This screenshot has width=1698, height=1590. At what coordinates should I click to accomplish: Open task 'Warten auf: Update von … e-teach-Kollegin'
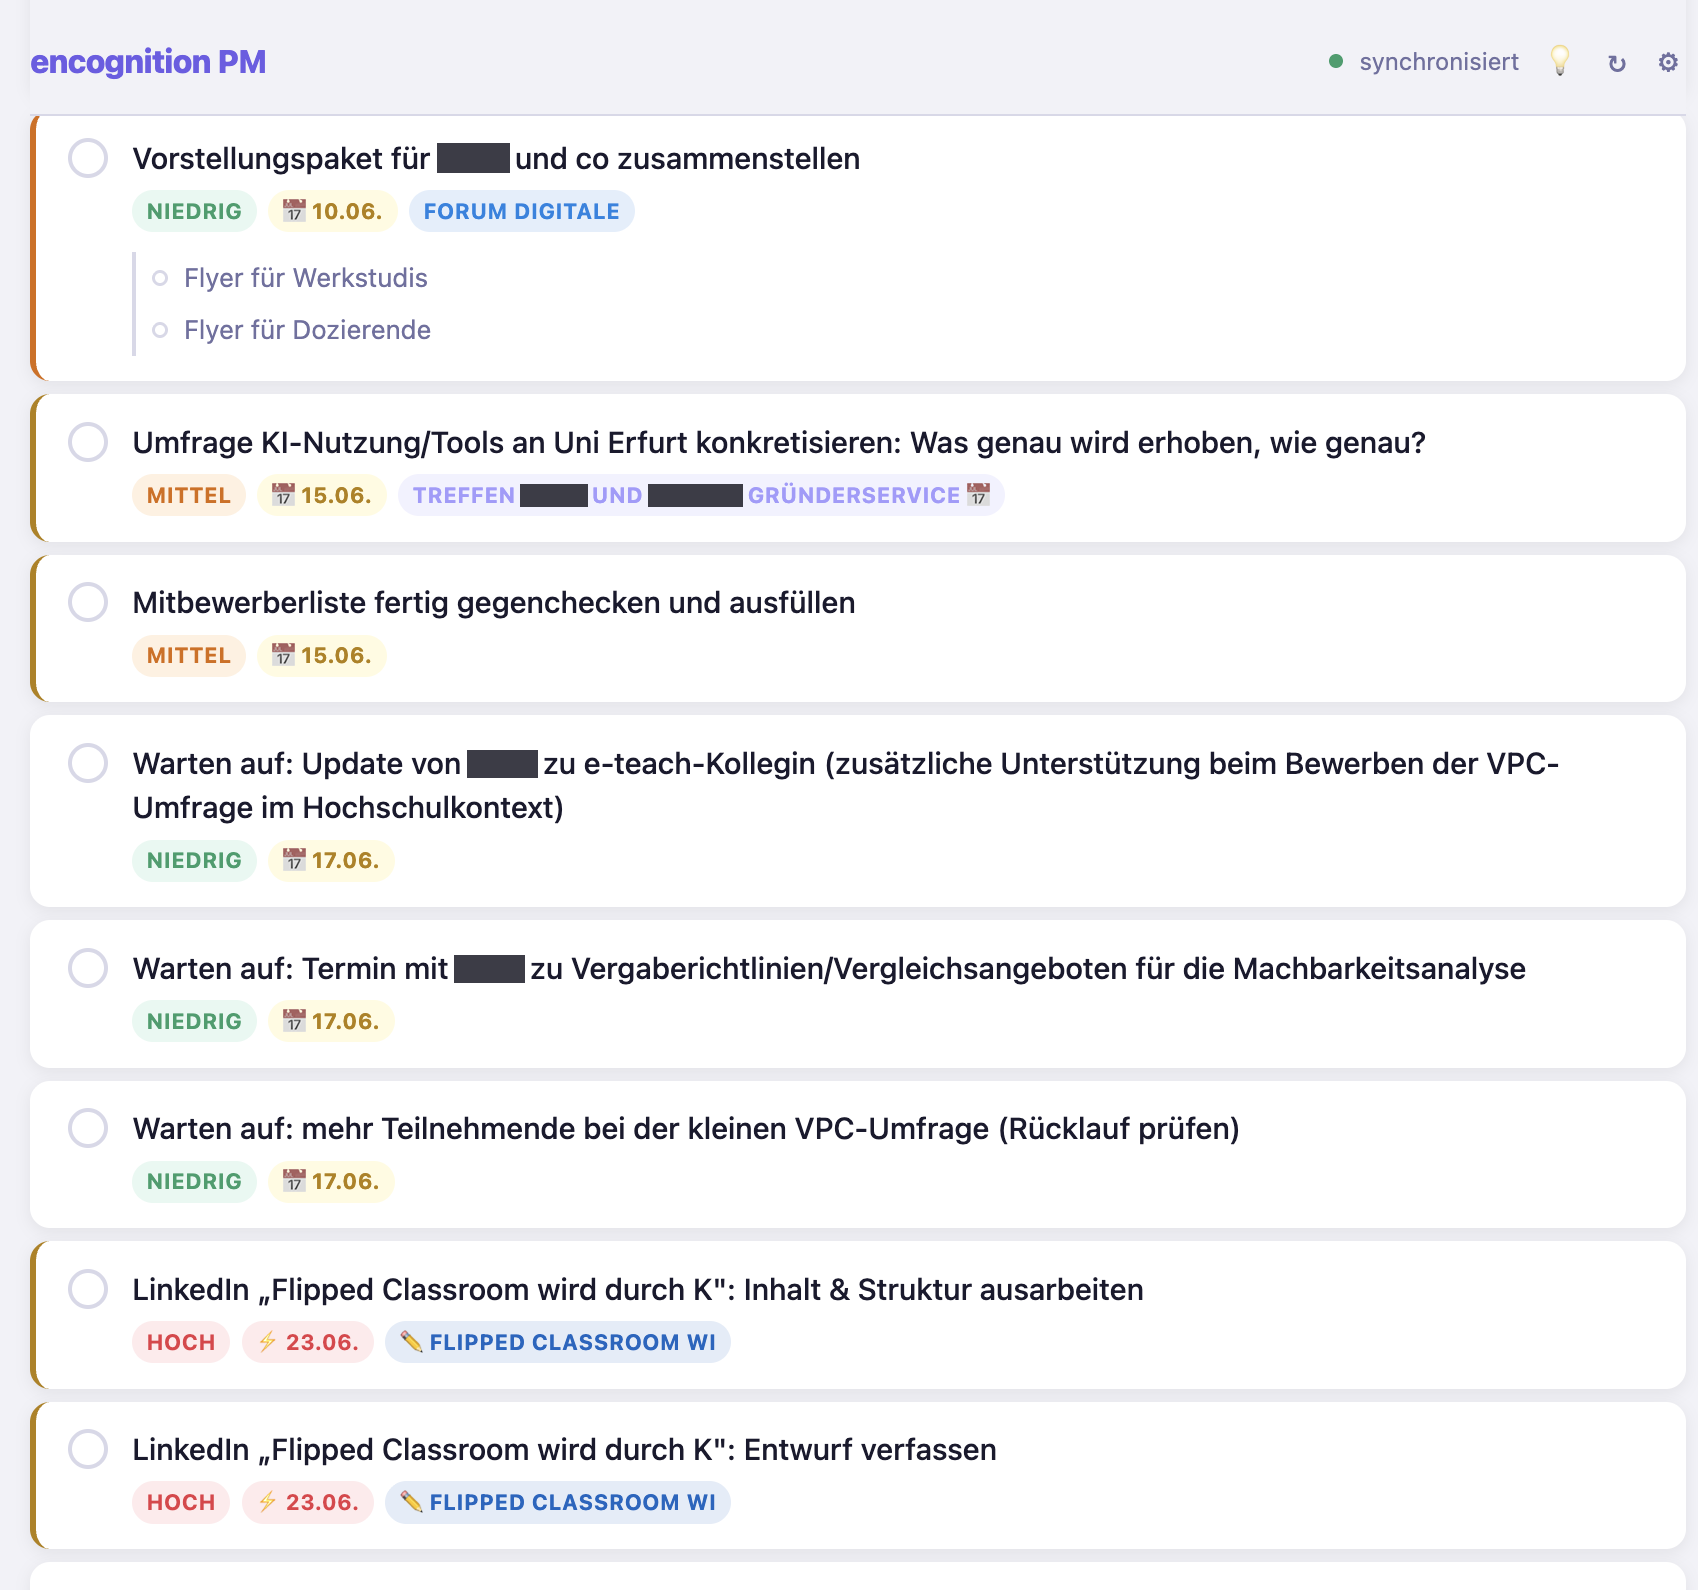click(x=846, y=785)
